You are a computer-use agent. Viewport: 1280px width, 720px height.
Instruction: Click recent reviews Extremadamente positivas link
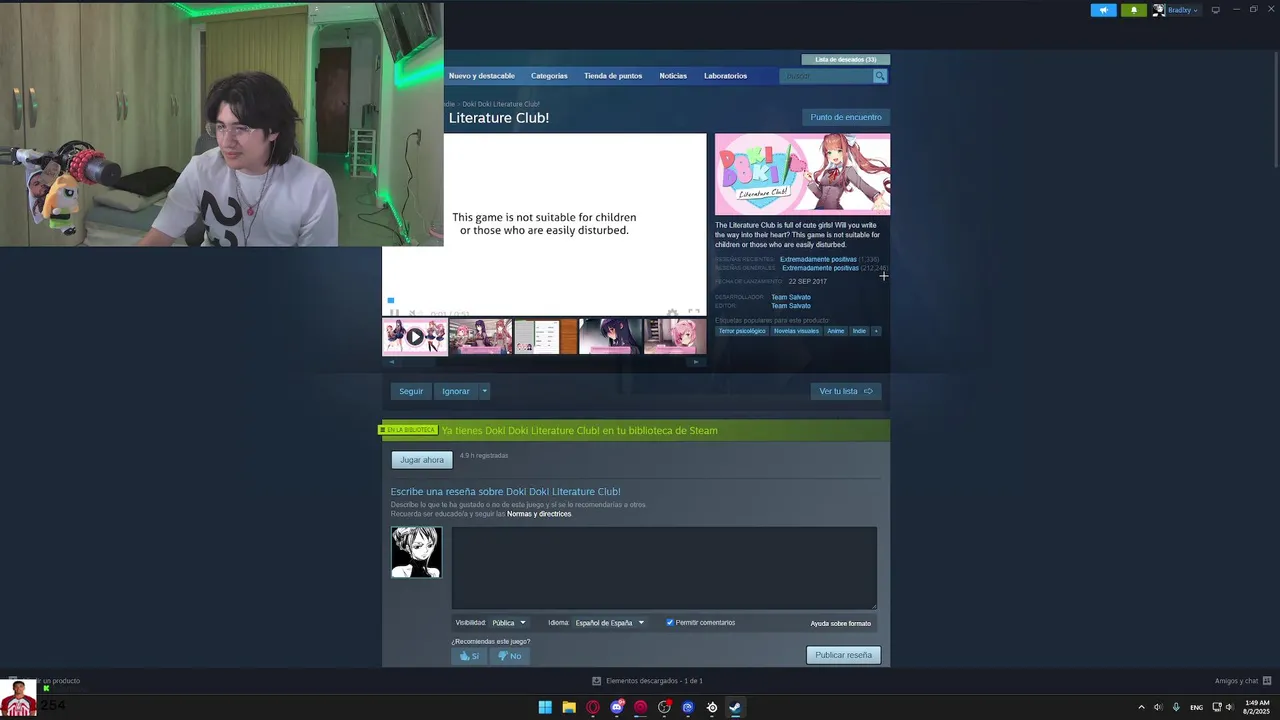pyautogui.click(x=818, y=260)
